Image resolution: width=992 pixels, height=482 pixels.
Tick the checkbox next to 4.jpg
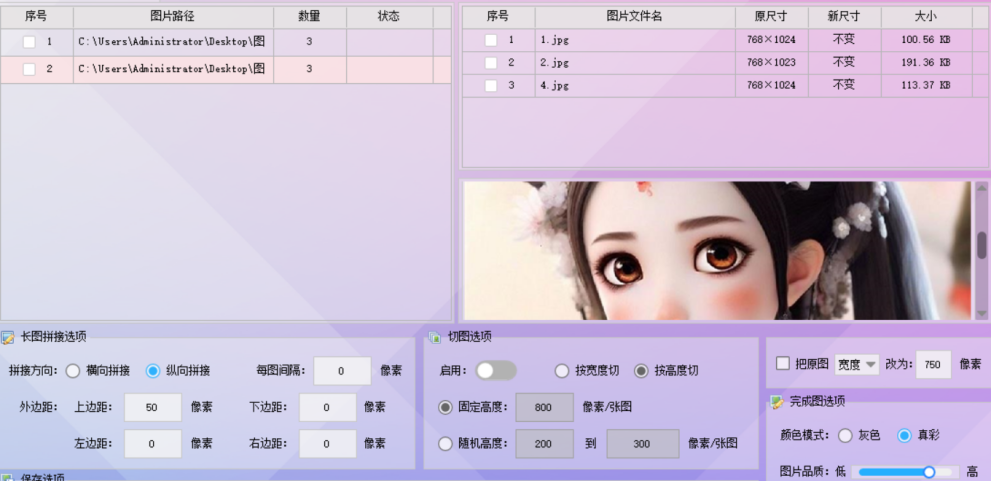coord(491,86)
